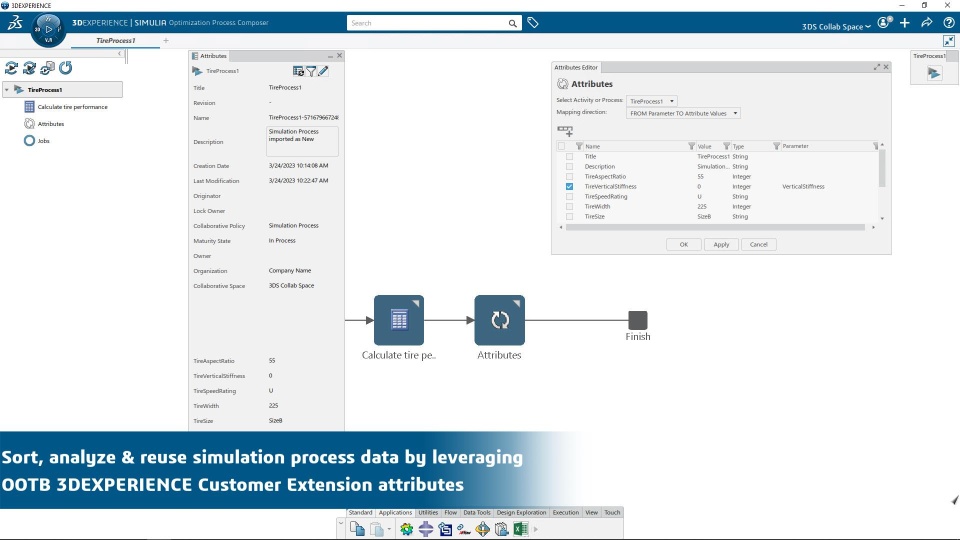Screen dimensions: 960x540
Task: Check the TireSpeedRating row checkbox
Action: [569, 197]
